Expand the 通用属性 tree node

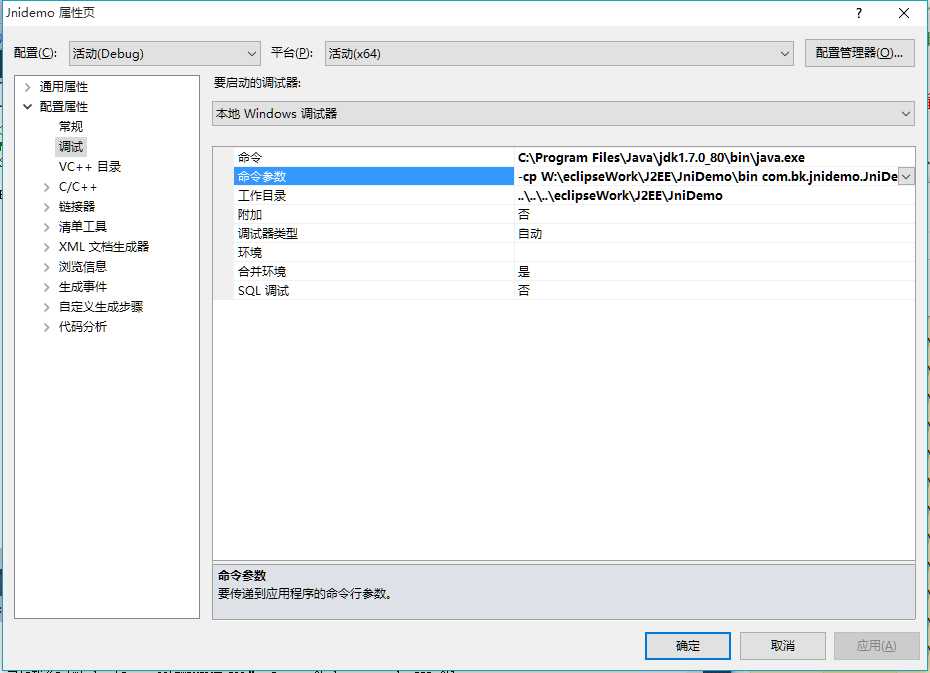[27, 87]
